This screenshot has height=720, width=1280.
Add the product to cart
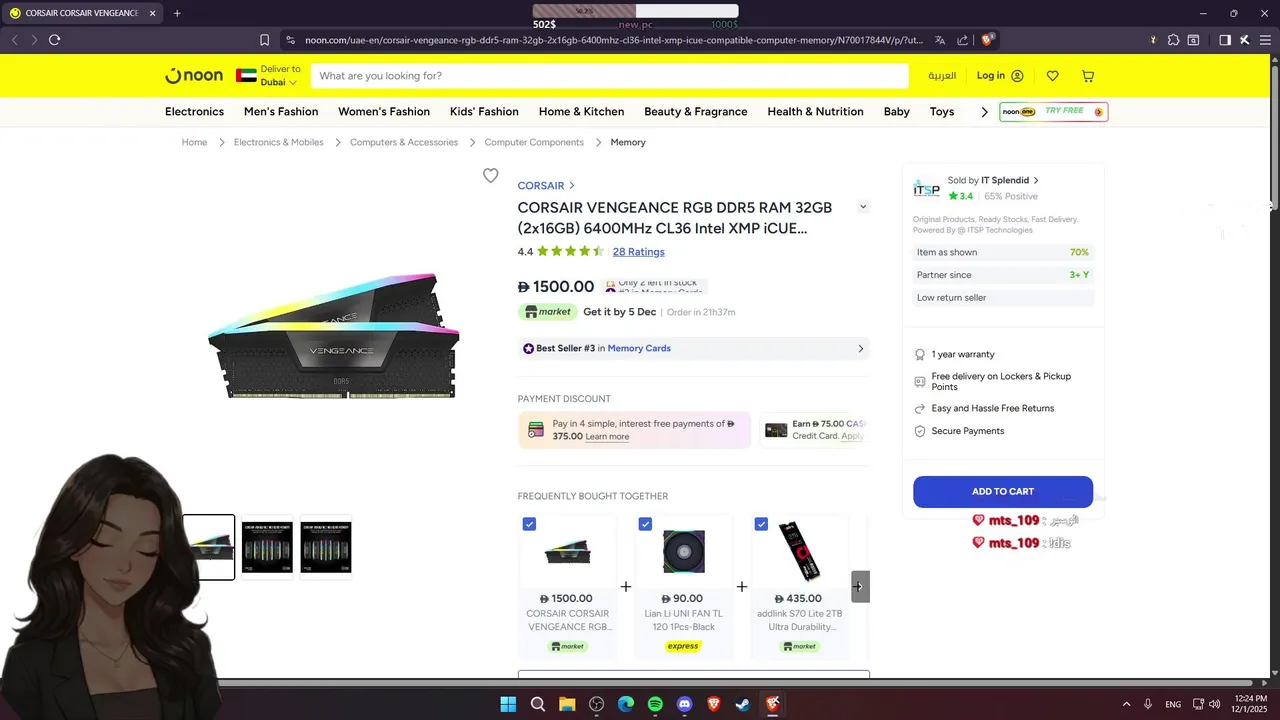1003,492
